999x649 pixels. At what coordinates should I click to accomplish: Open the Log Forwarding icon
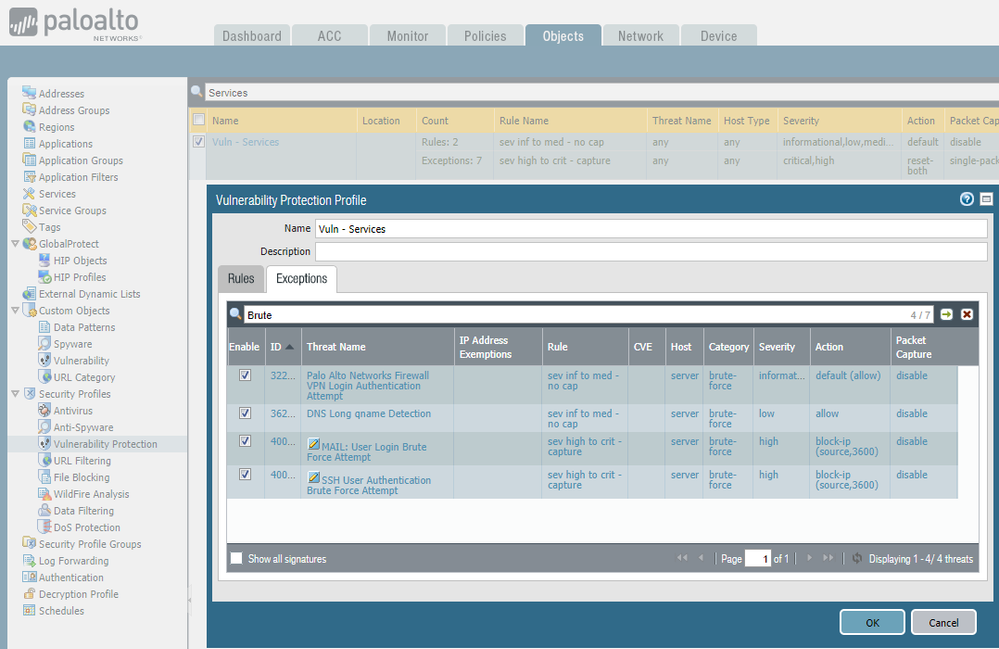[29, 560]
